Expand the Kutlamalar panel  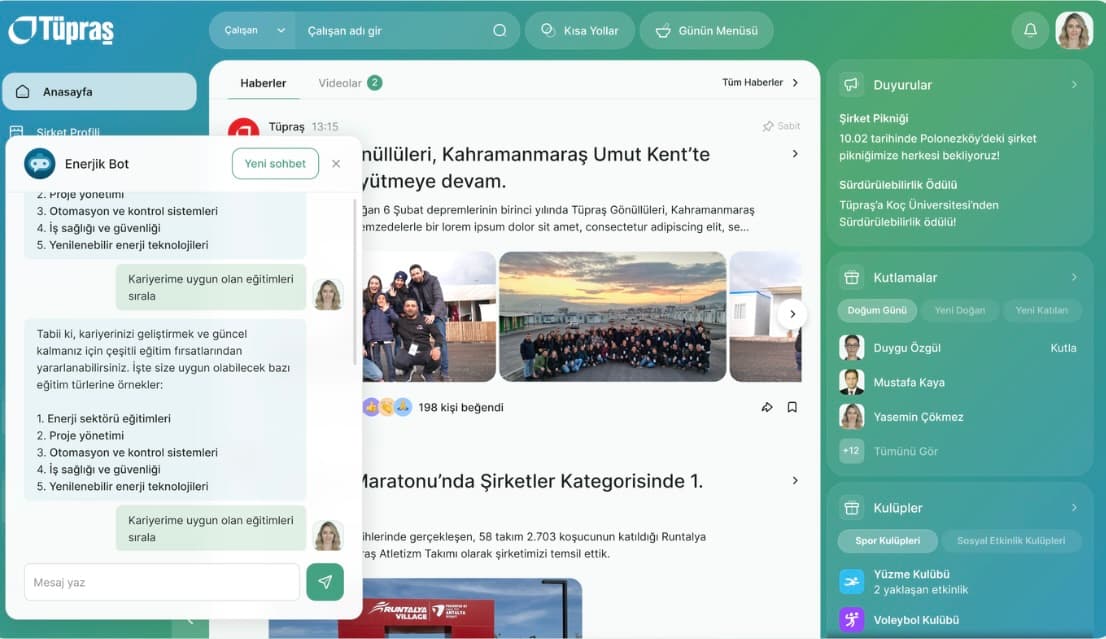pyautogui.click(x=1076, y=277)
